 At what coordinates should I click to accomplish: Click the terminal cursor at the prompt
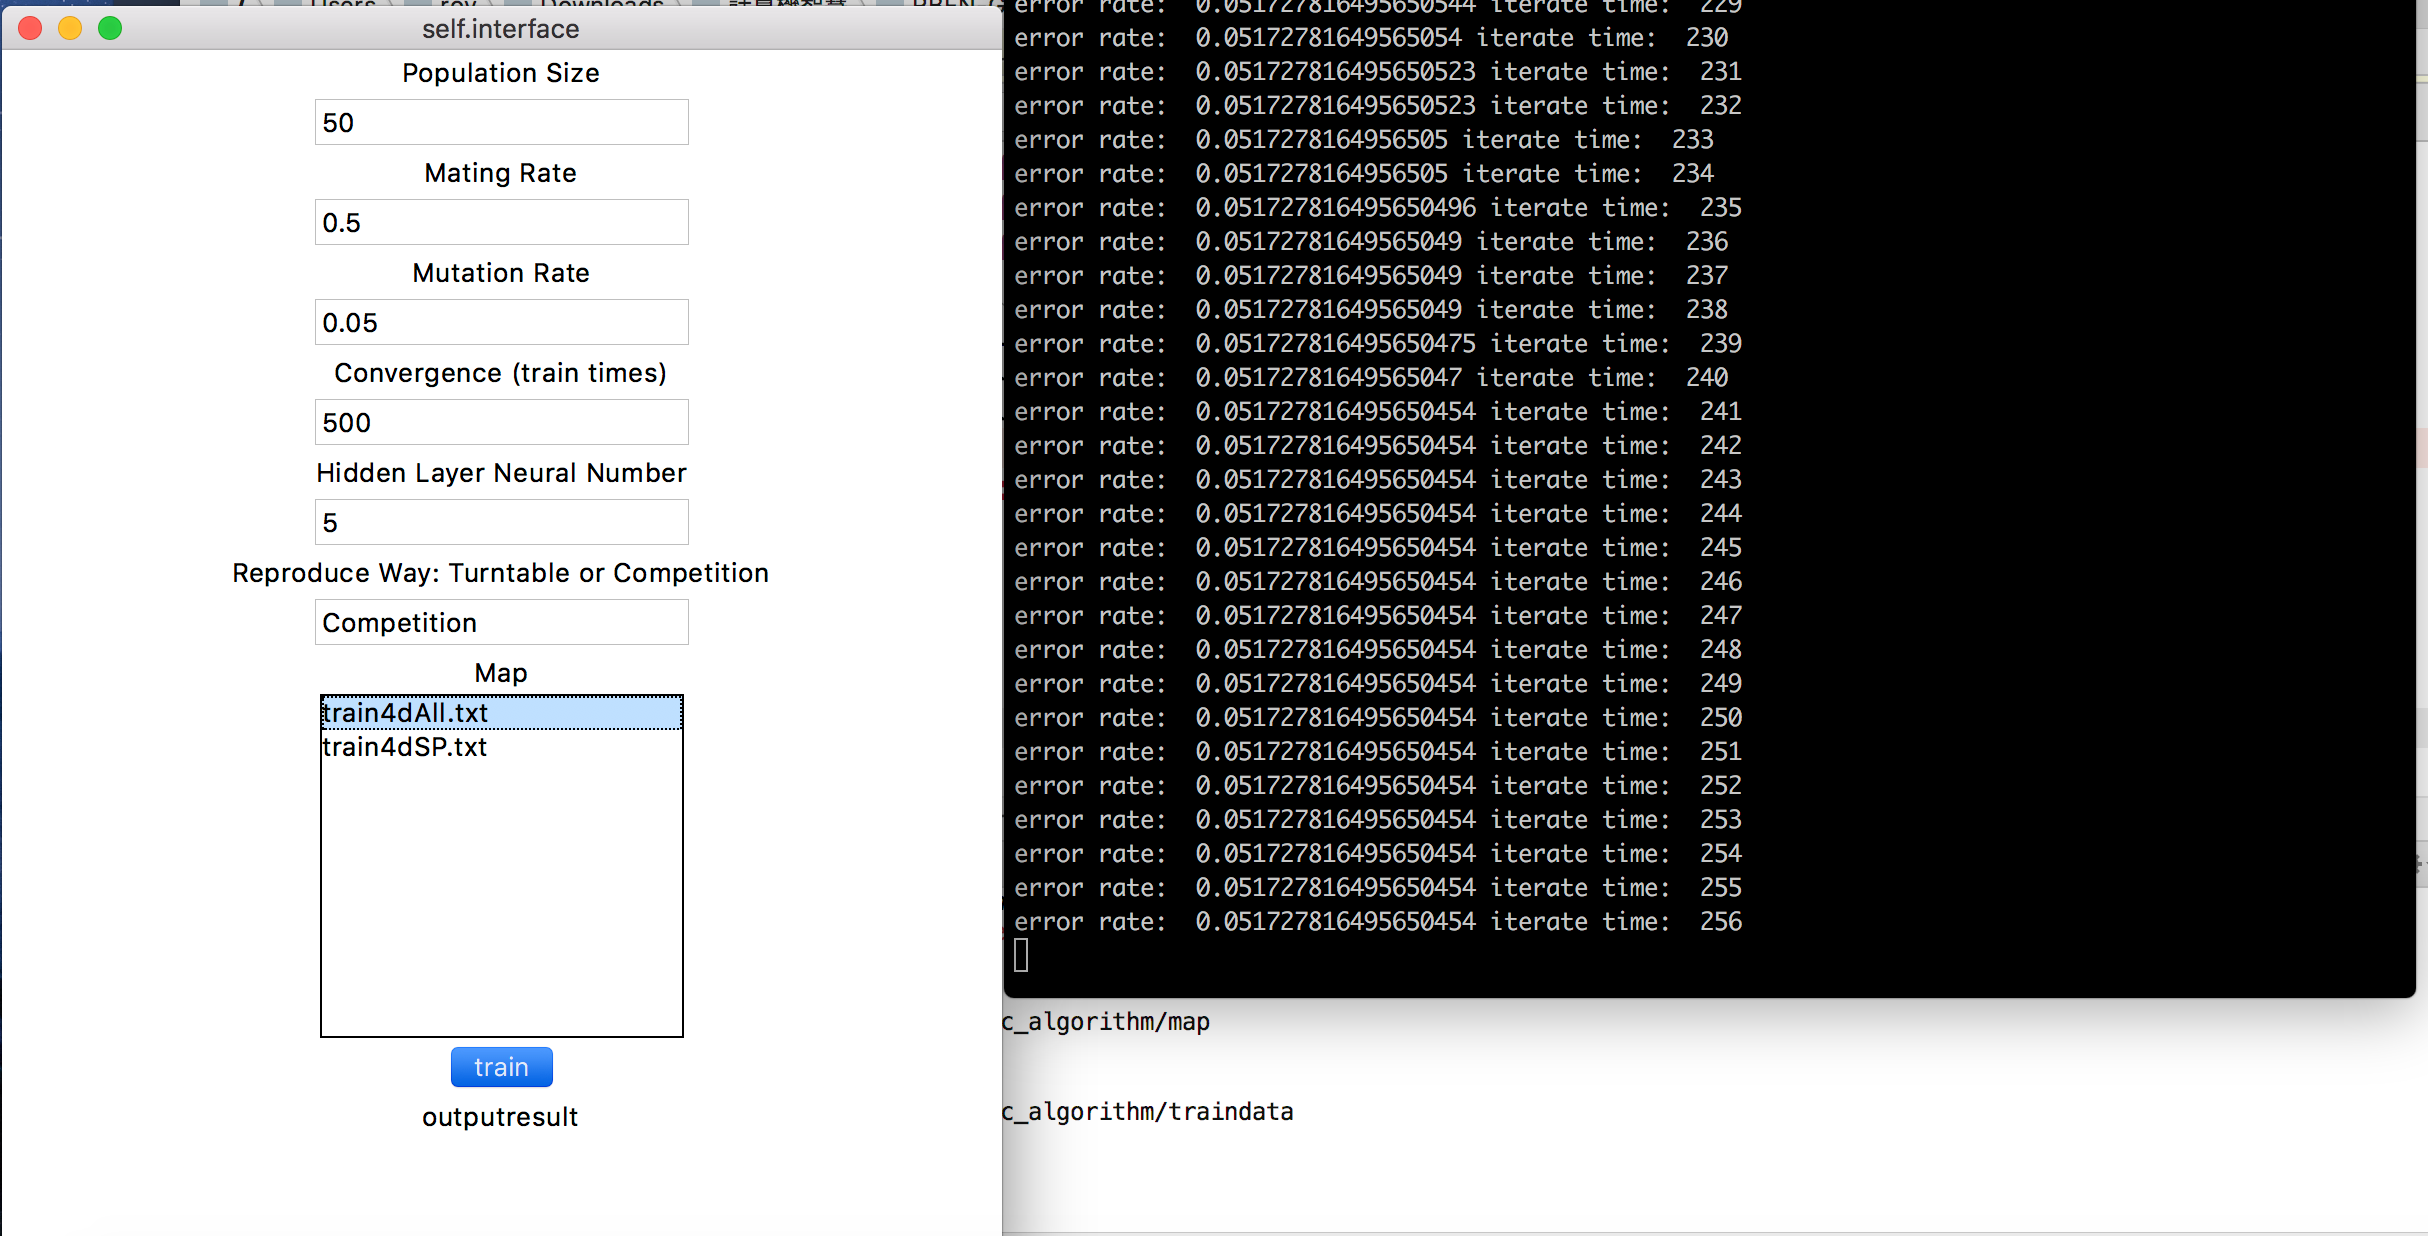(1021, 956)
